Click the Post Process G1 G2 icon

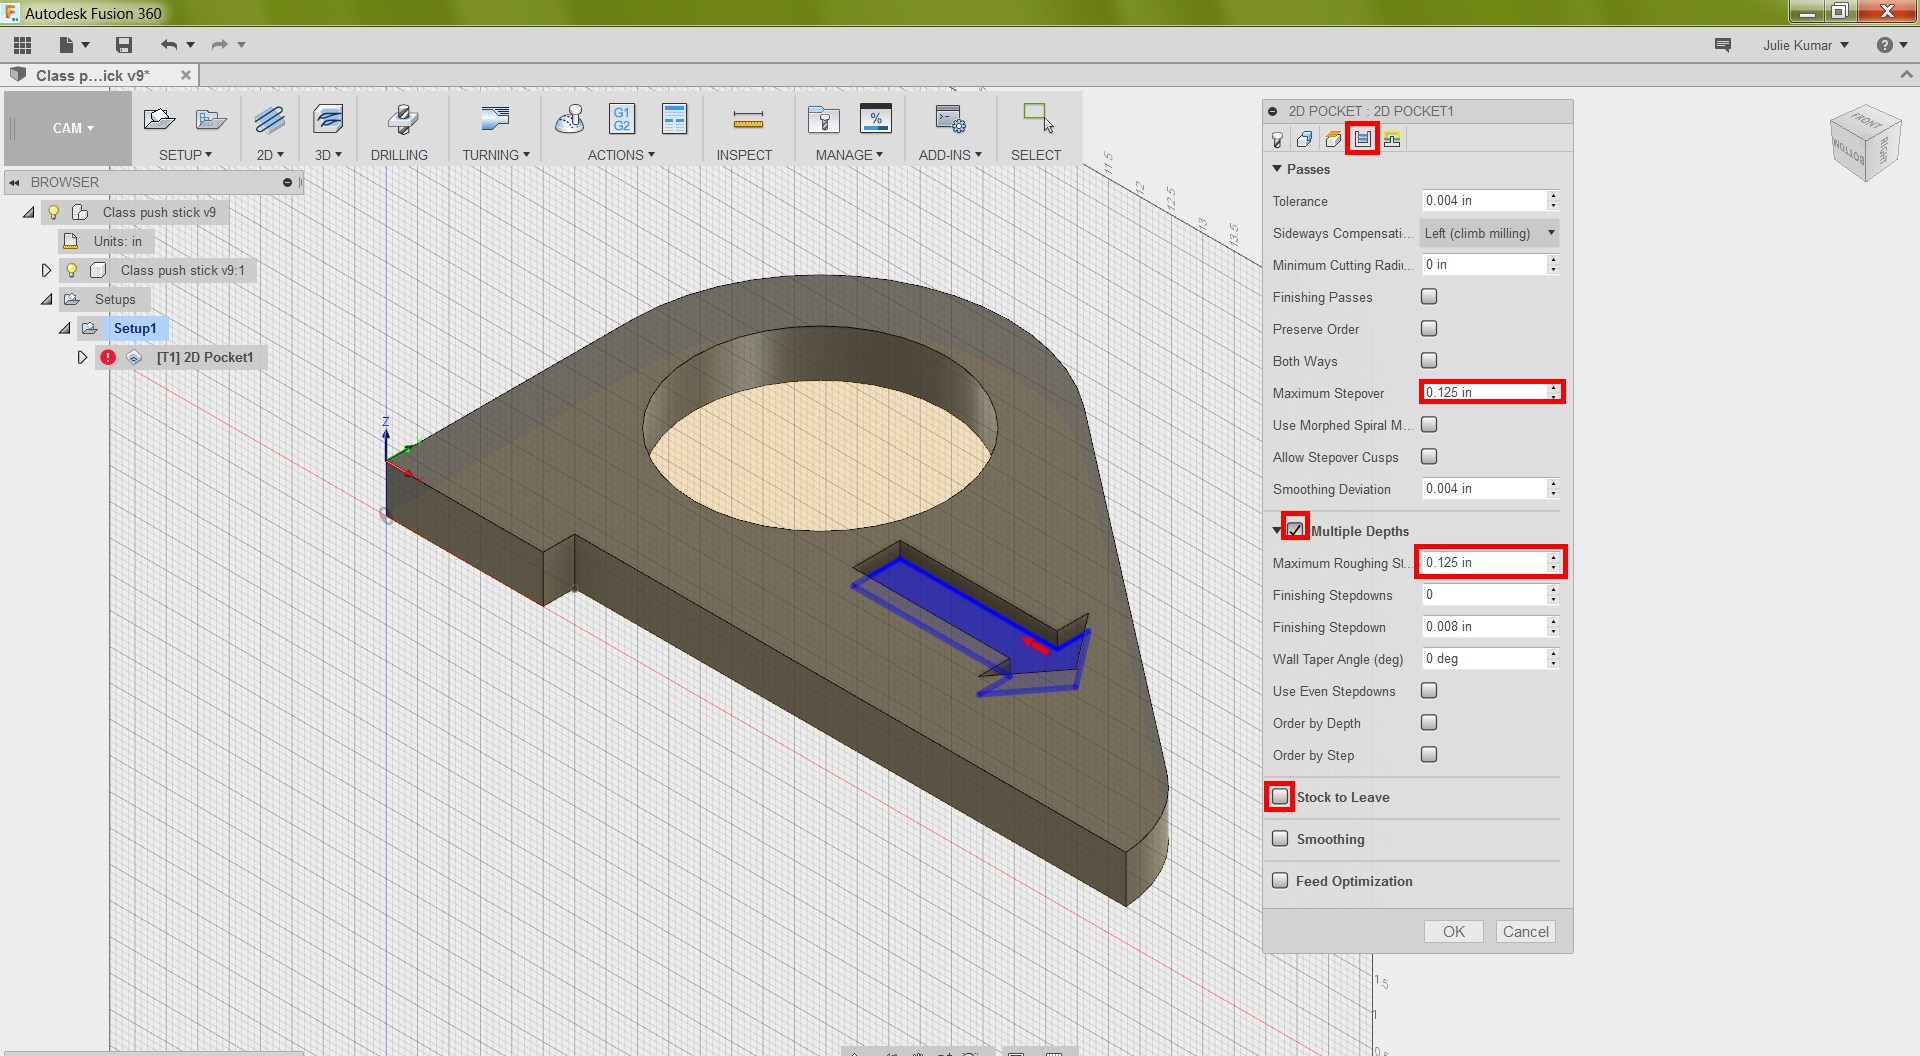pos(621,119)
